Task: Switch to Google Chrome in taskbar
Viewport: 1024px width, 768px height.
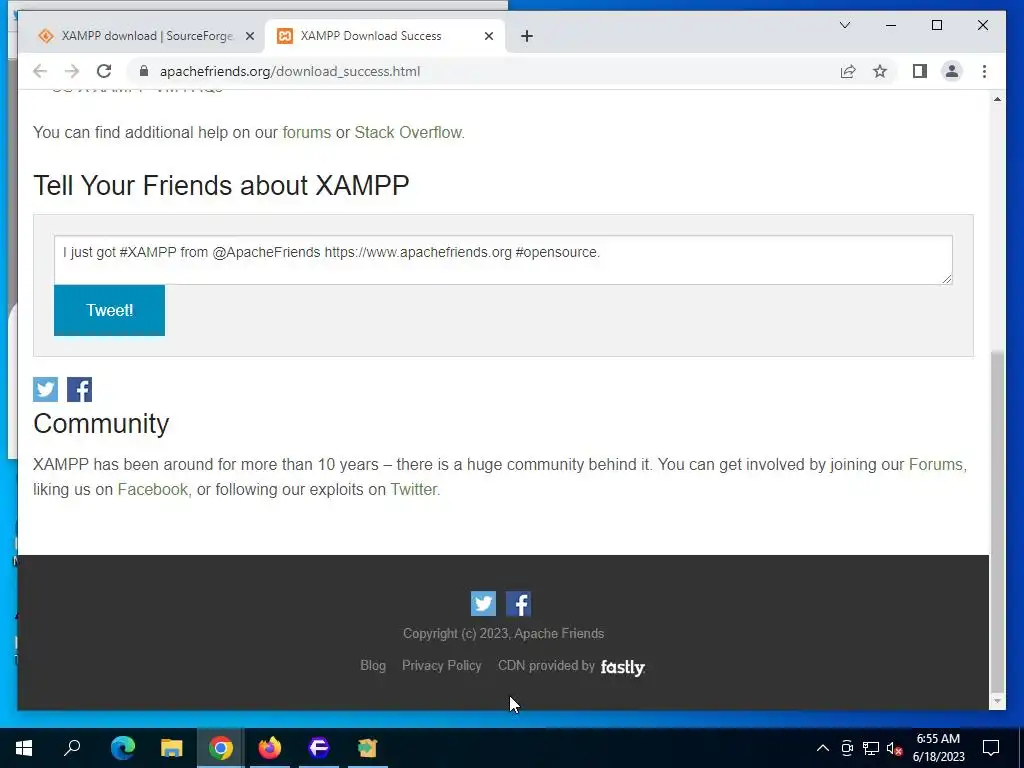Action: [x=221, y=748]
